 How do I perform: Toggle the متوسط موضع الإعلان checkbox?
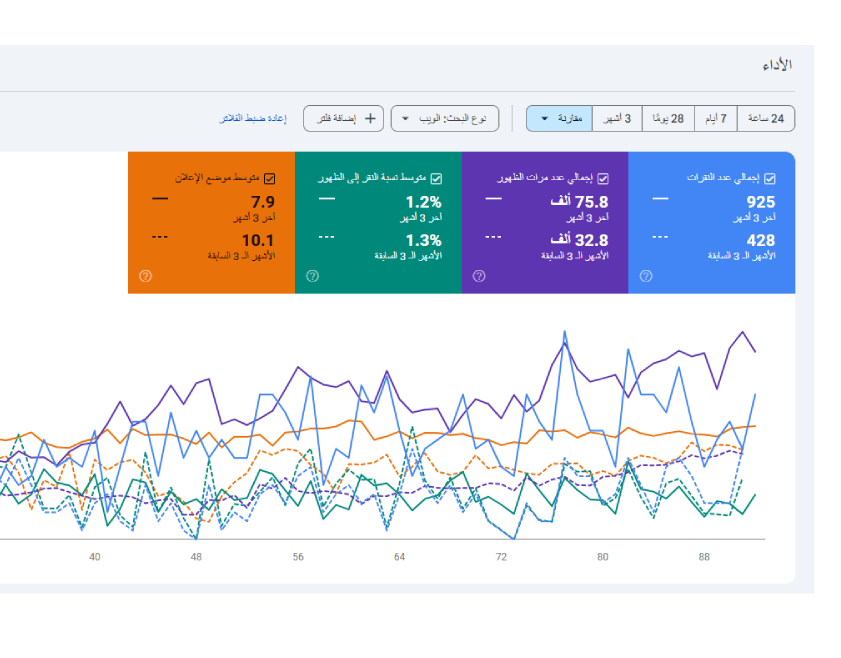click(269, 179)
